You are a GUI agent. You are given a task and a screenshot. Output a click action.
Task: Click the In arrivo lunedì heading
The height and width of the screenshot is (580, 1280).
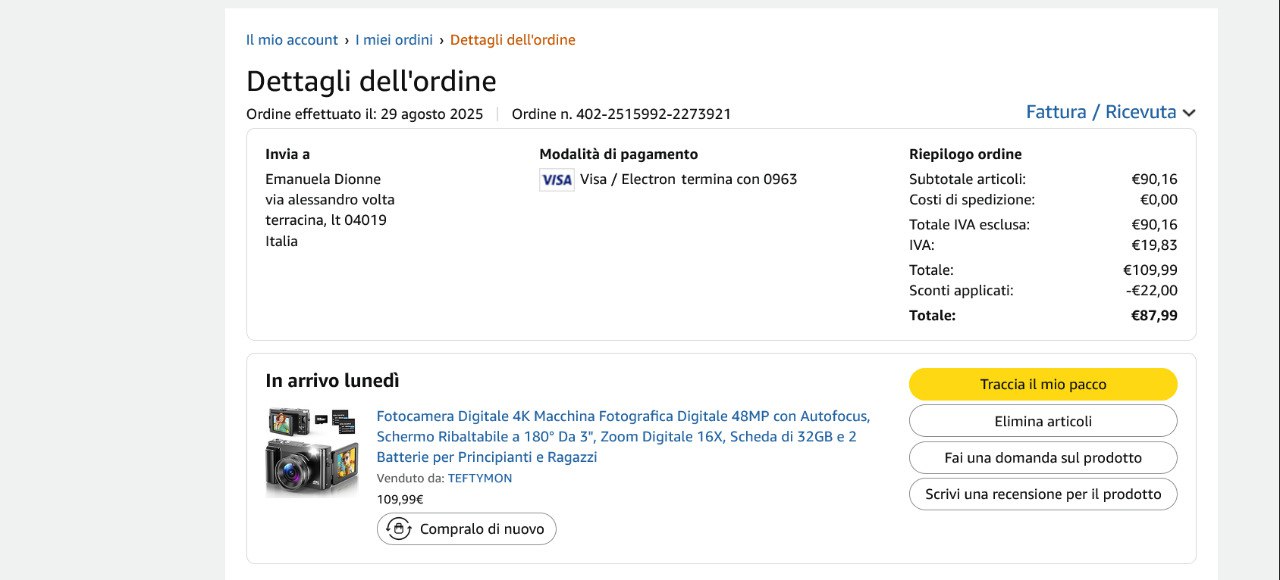pyautogui.click(x=332, y=381)
